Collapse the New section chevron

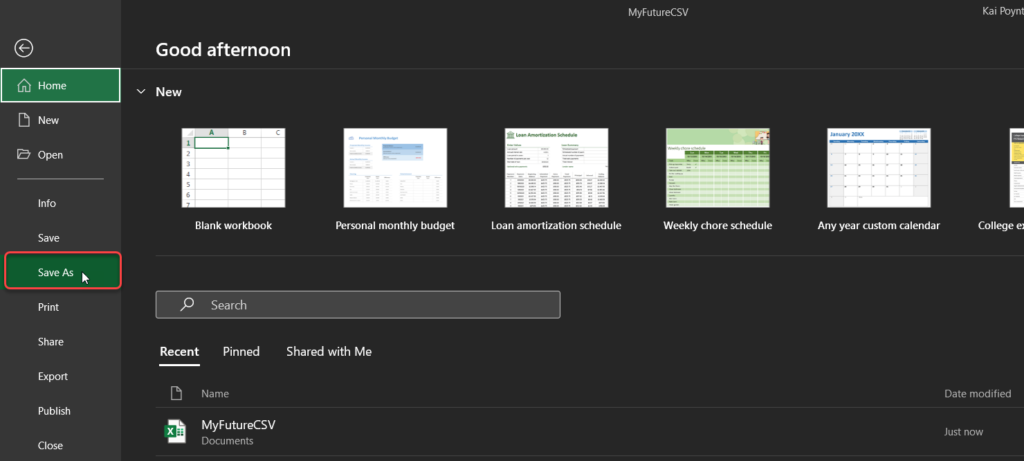(x=141, y=92)
